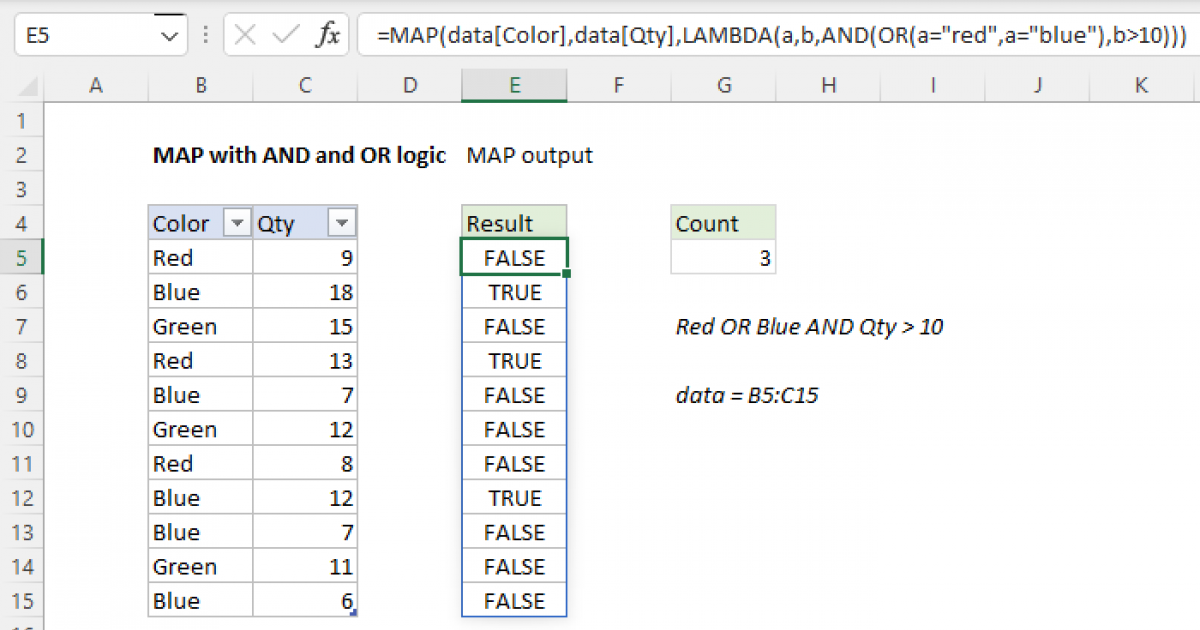Click the Insert Function fx icon
Viewport: 1200px width, 630px height.
[x=327, y=36]
